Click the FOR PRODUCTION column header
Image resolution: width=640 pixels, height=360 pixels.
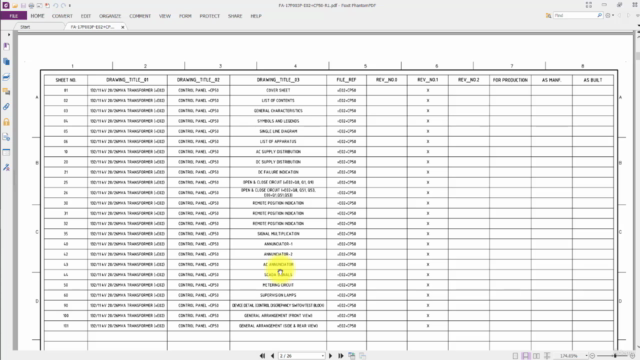(x=510, y=80)
